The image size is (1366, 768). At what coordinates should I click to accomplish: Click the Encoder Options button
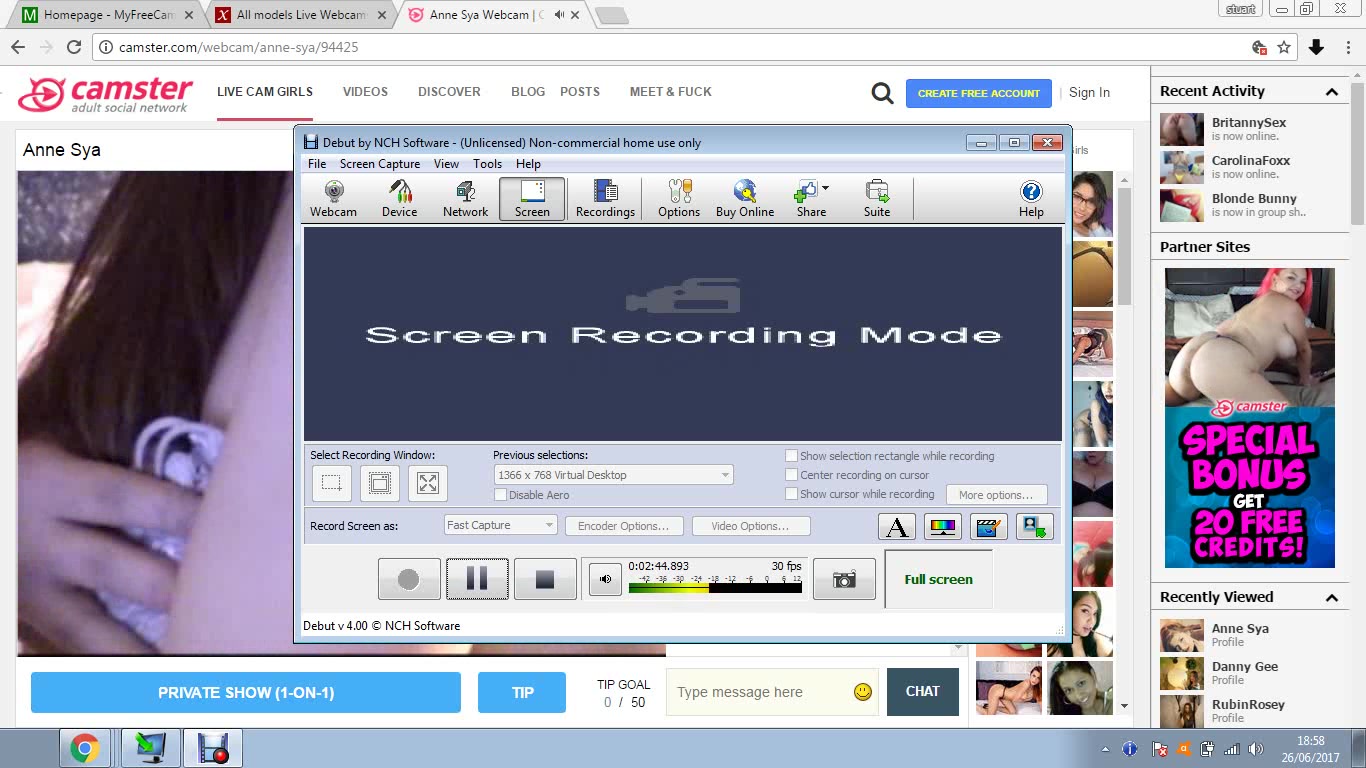coord(624,526)
